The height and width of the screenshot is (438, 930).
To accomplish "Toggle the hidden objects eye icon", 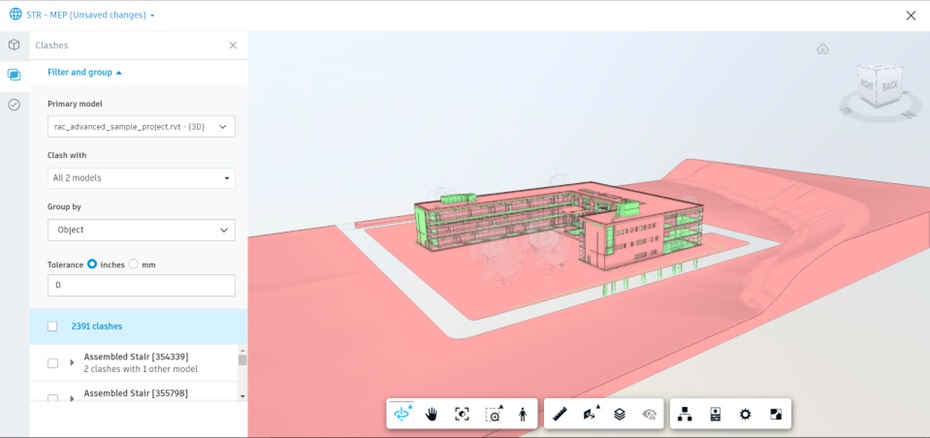I will coord(649,414).
